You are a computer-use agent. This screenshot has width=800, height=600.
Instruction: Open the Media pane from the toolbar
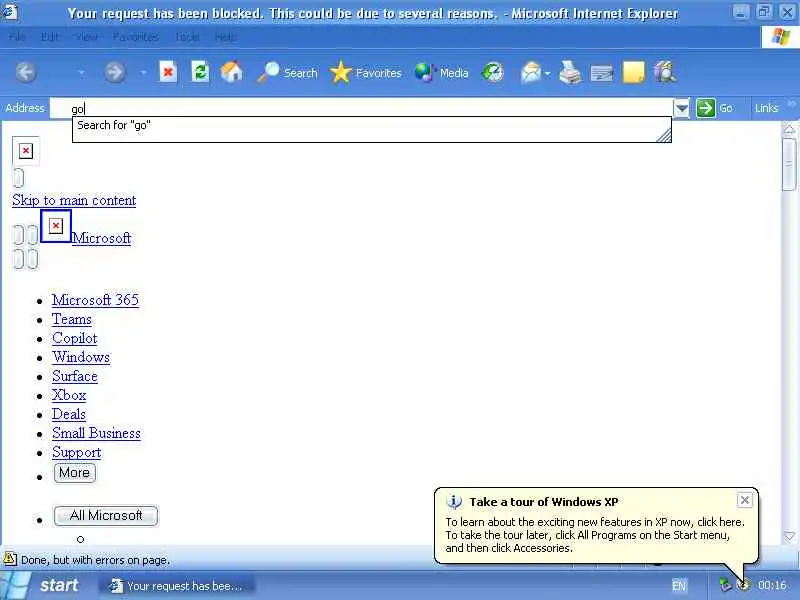click(x=441, y=73)
